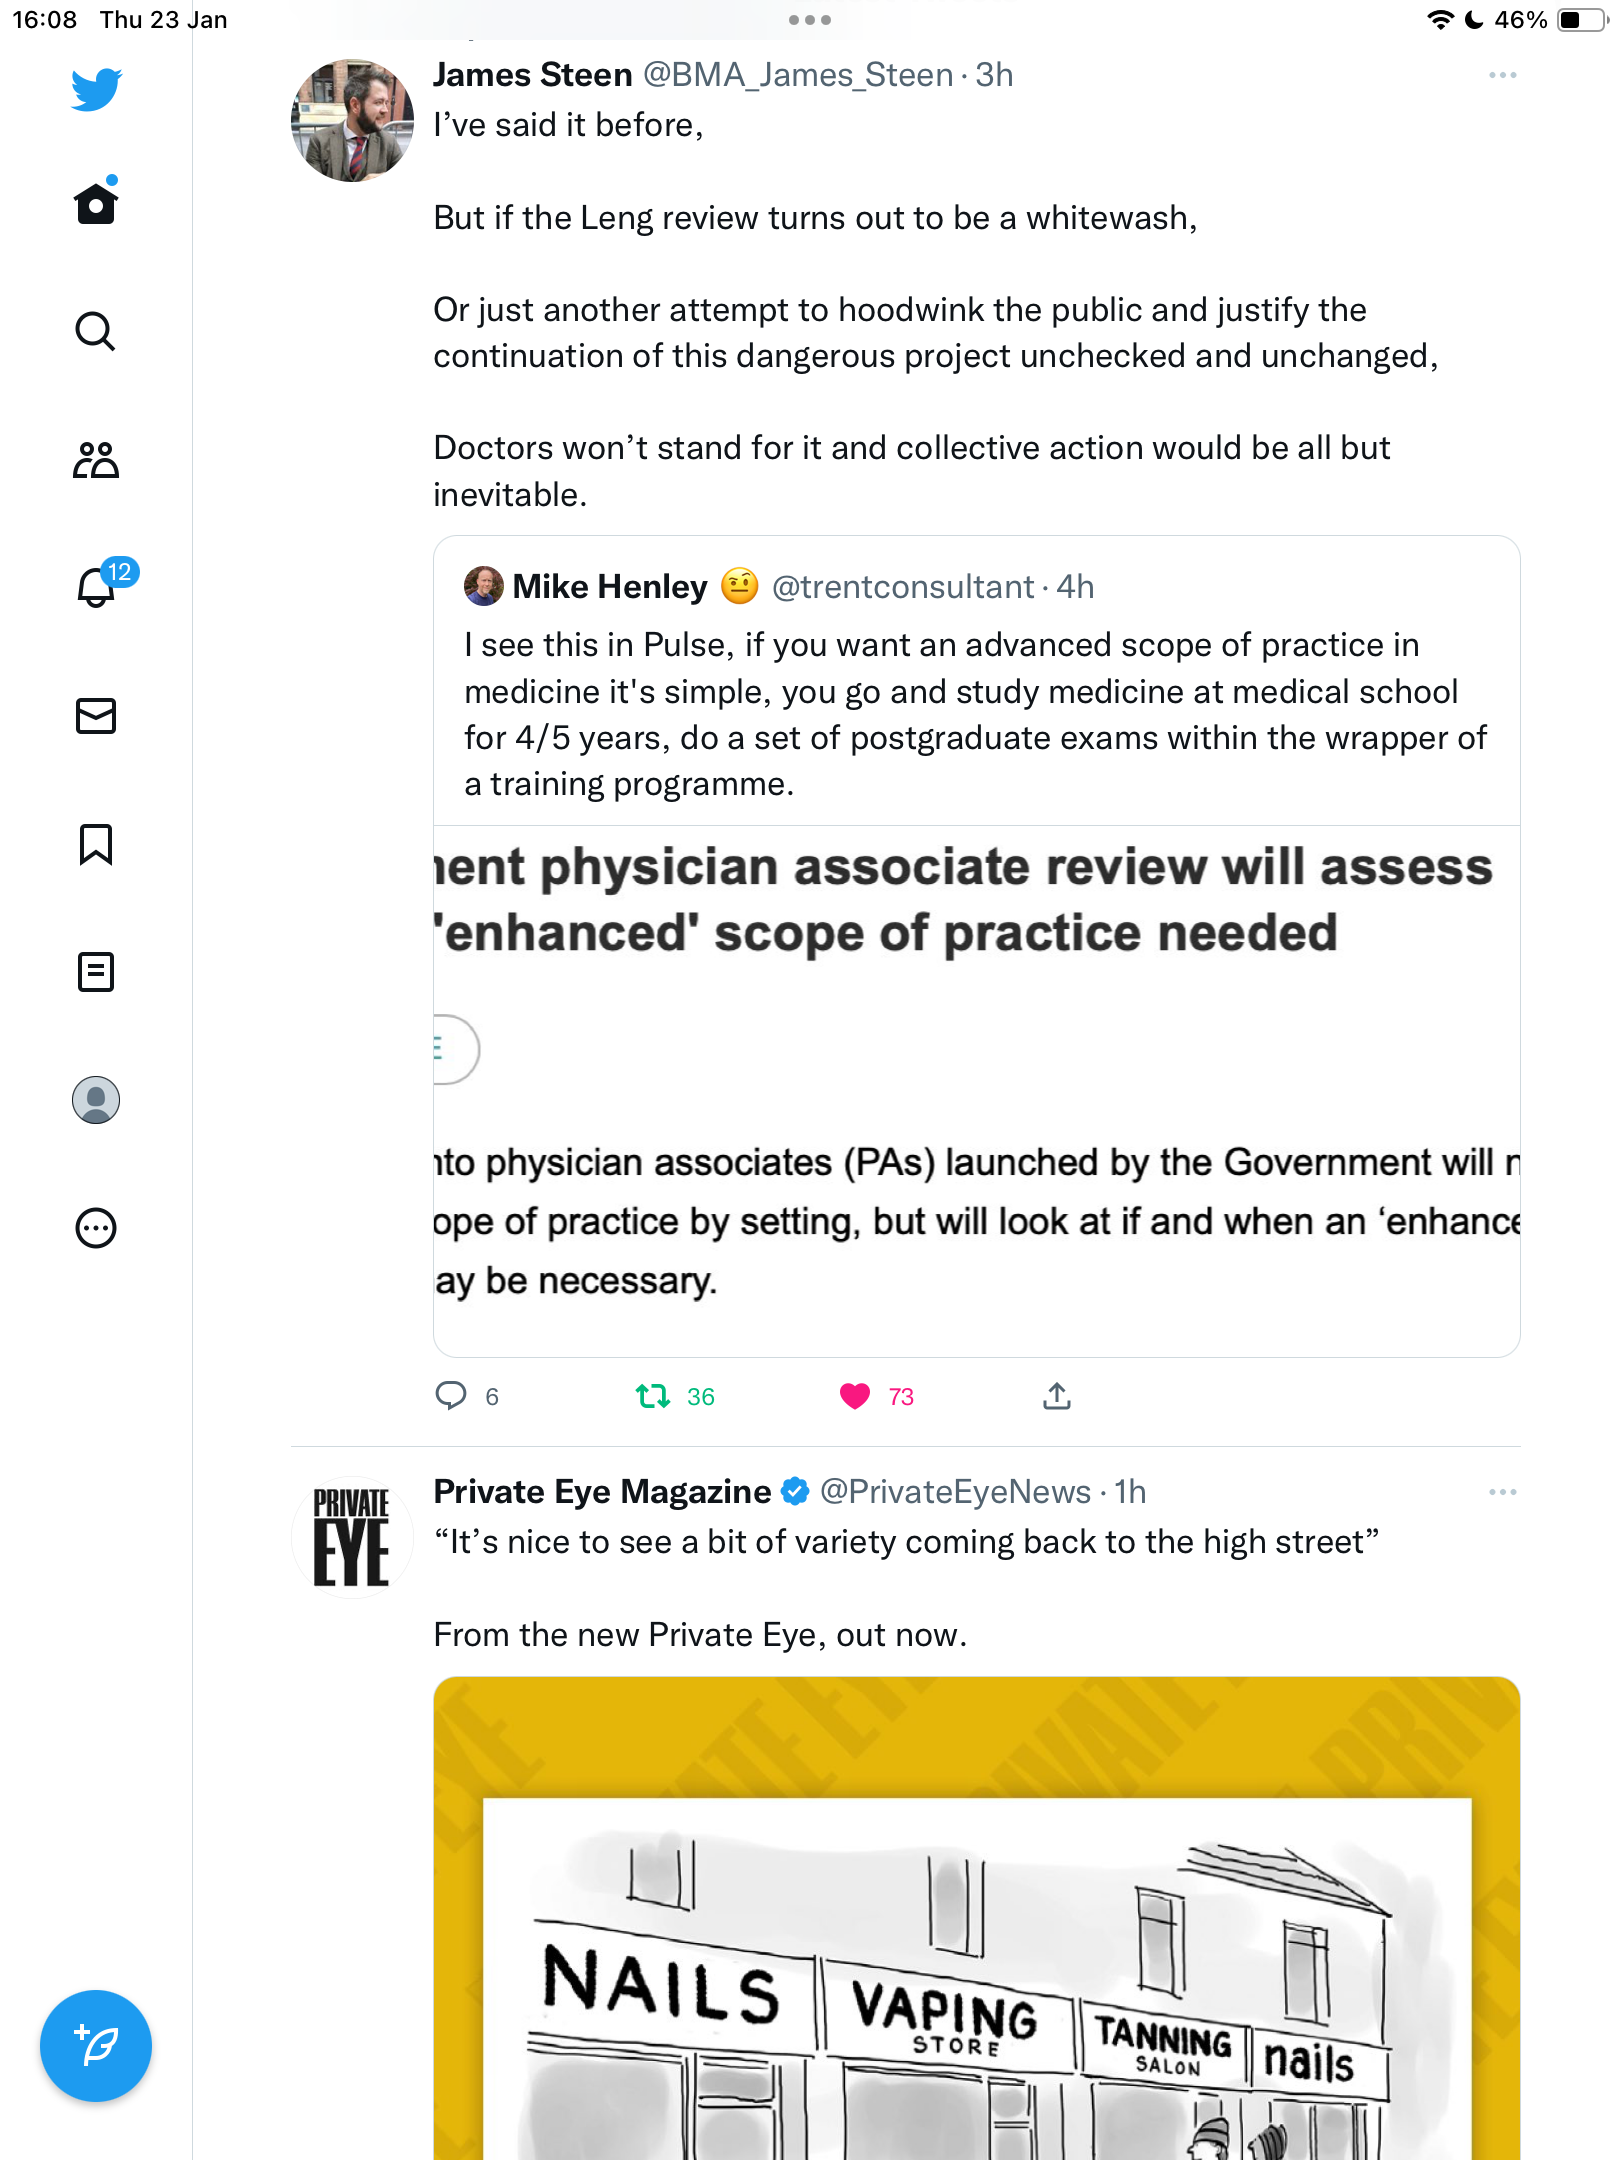Open Messages envelope icon
Viewport: 1620px width, 2160px height.
pos(96,716)
